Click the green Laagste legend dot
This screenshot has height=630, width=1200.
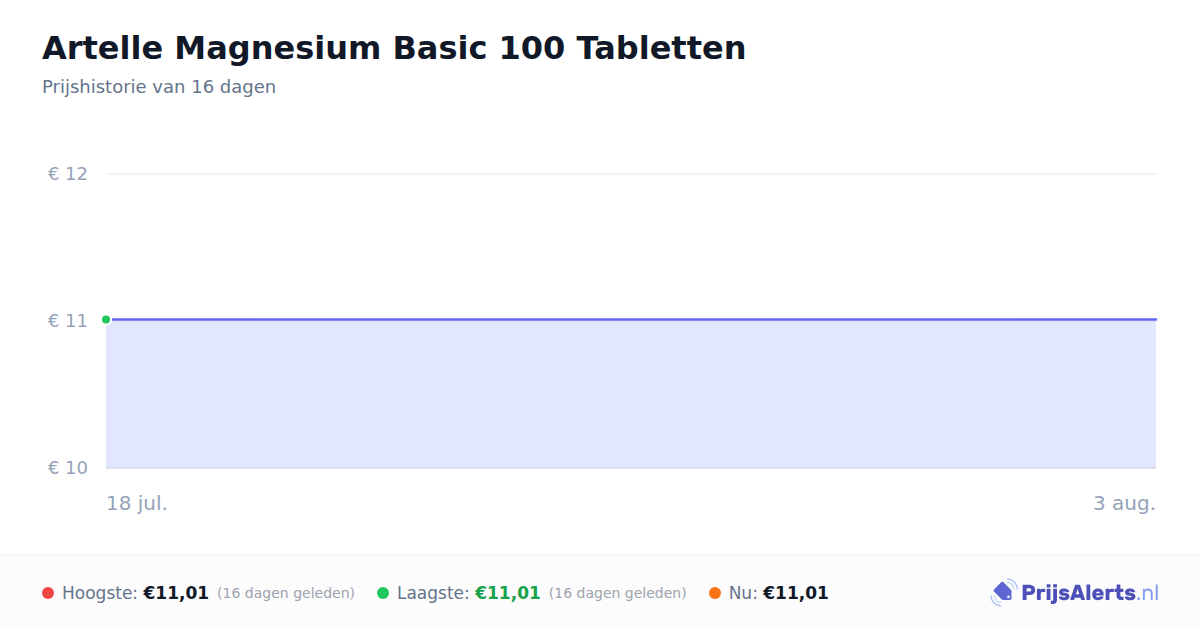(383, 593)
